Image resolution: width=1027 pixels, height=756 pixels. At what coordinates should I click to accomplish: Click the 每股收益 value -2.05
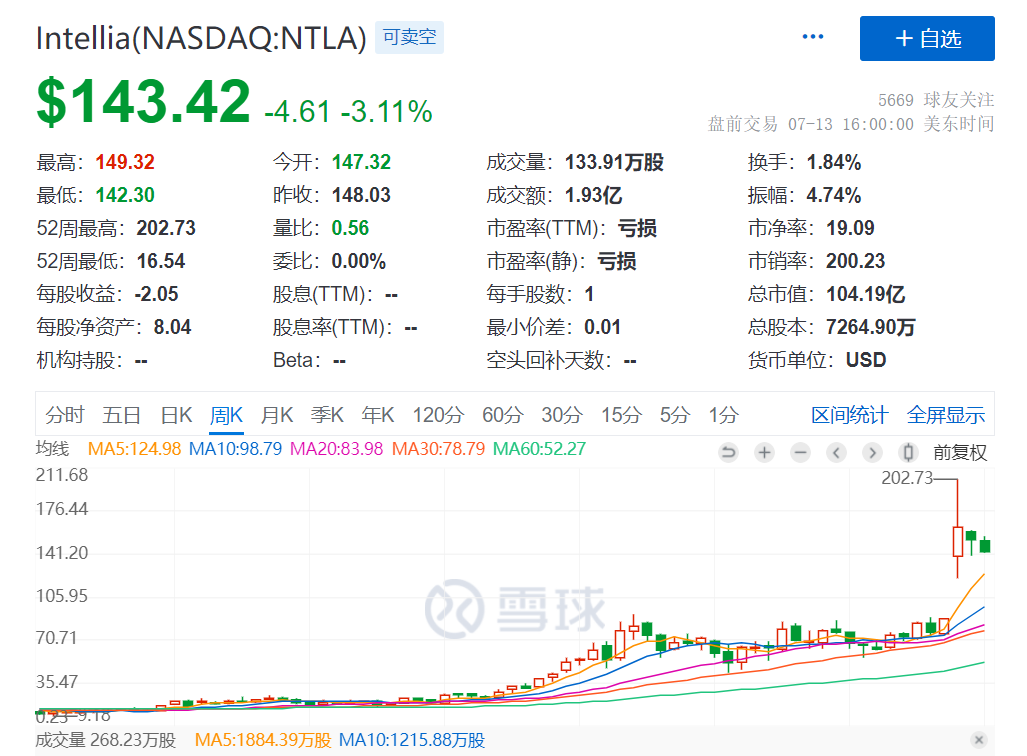[x=156, y=293]
